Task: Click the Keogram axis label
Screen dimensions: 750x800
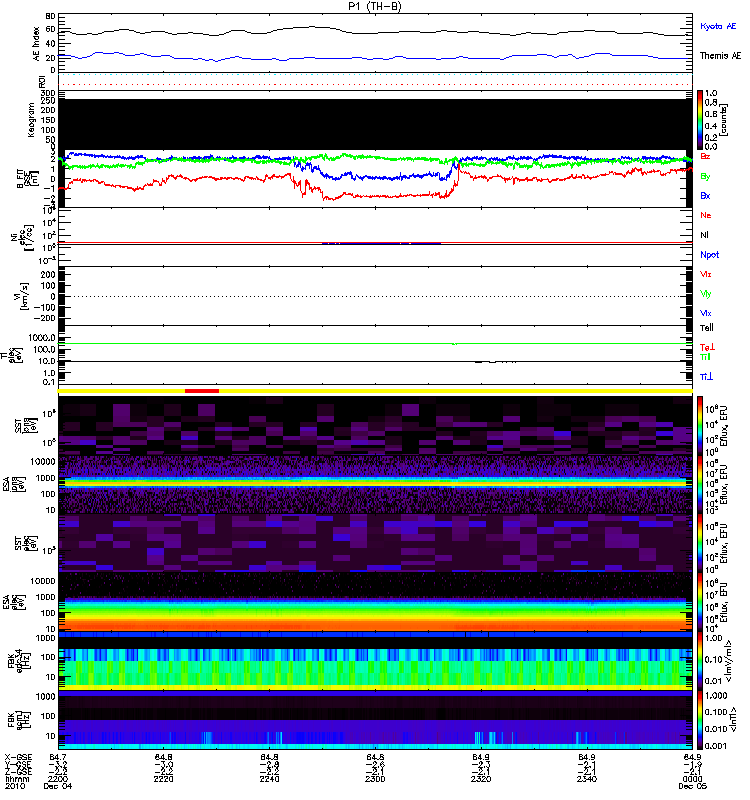Action: (x=31, y=120)
